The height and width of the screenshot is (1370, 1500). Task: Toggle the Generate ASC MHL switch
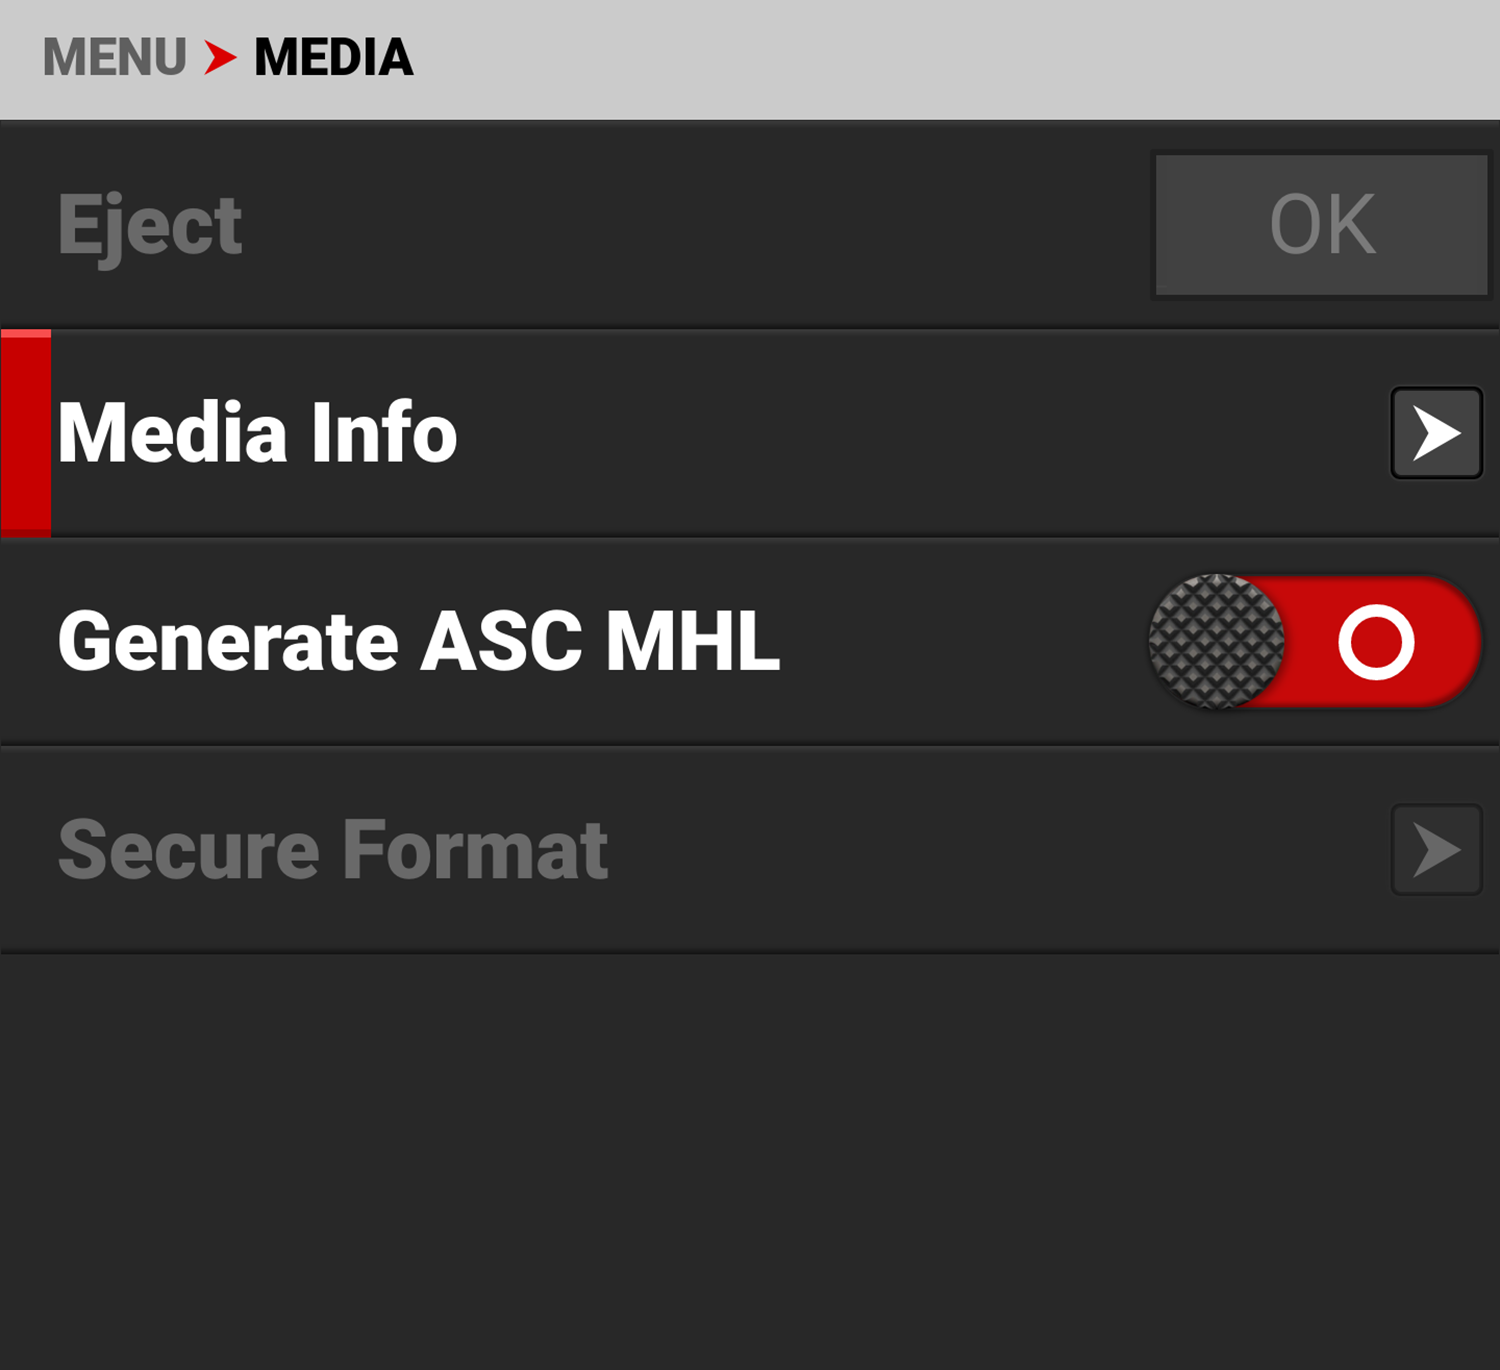1314,641
